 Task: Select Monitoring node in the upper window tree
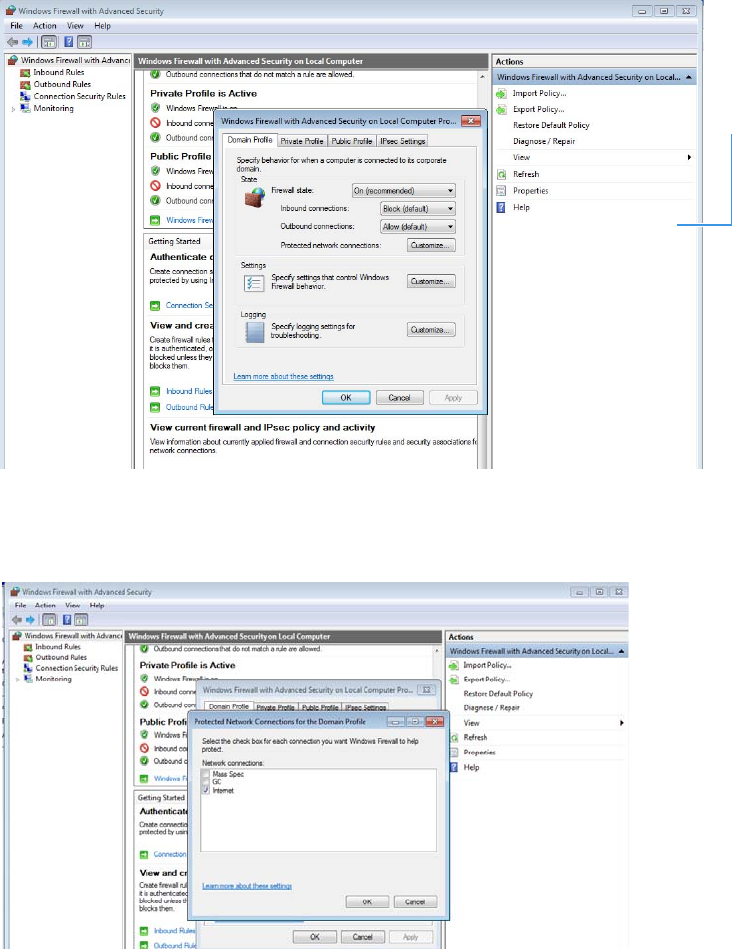[53, 108]
